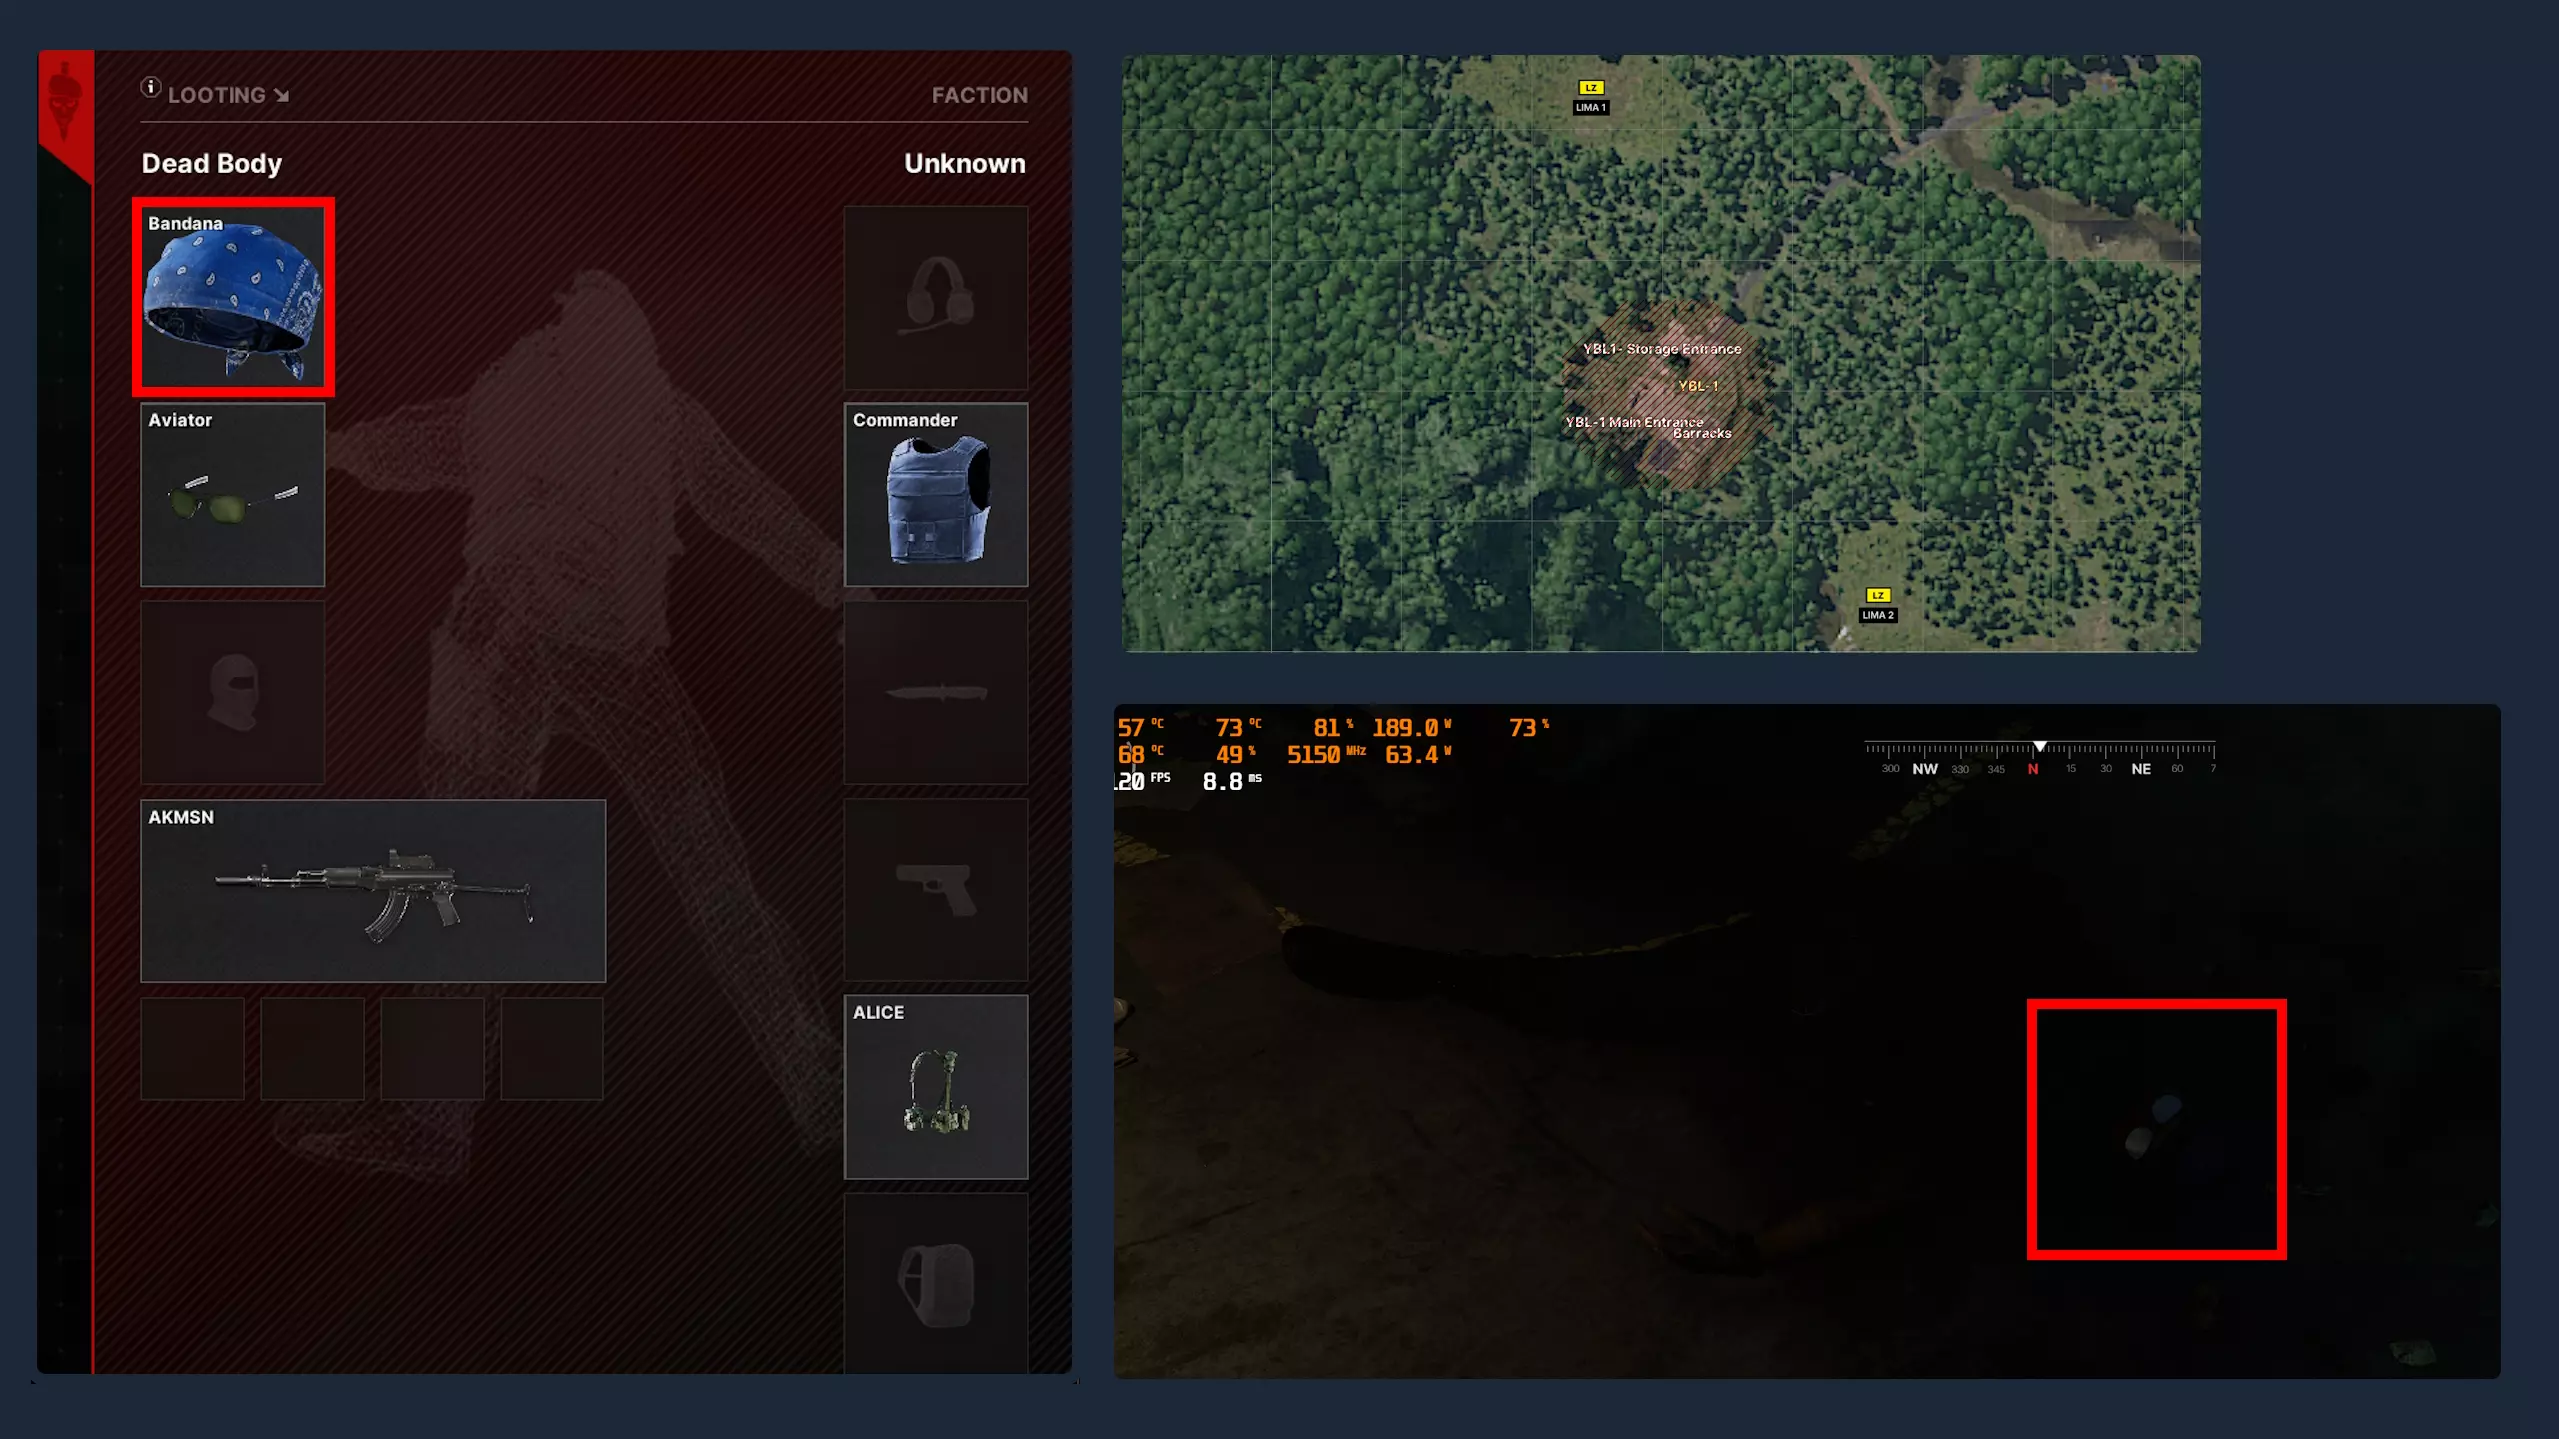Select the Commander body armor
The height and width of the screenshot is (1439, 2559).
936,495
